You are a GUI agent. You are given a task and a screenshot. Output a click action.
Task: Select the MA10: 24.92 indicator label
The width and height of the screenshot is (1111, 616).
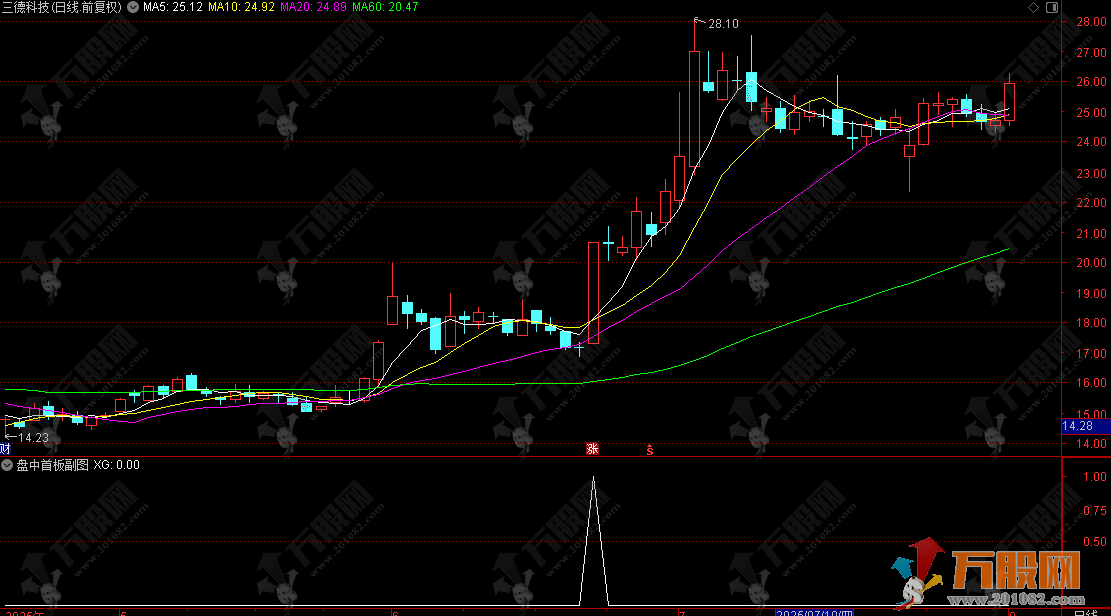tap(241, 7)
